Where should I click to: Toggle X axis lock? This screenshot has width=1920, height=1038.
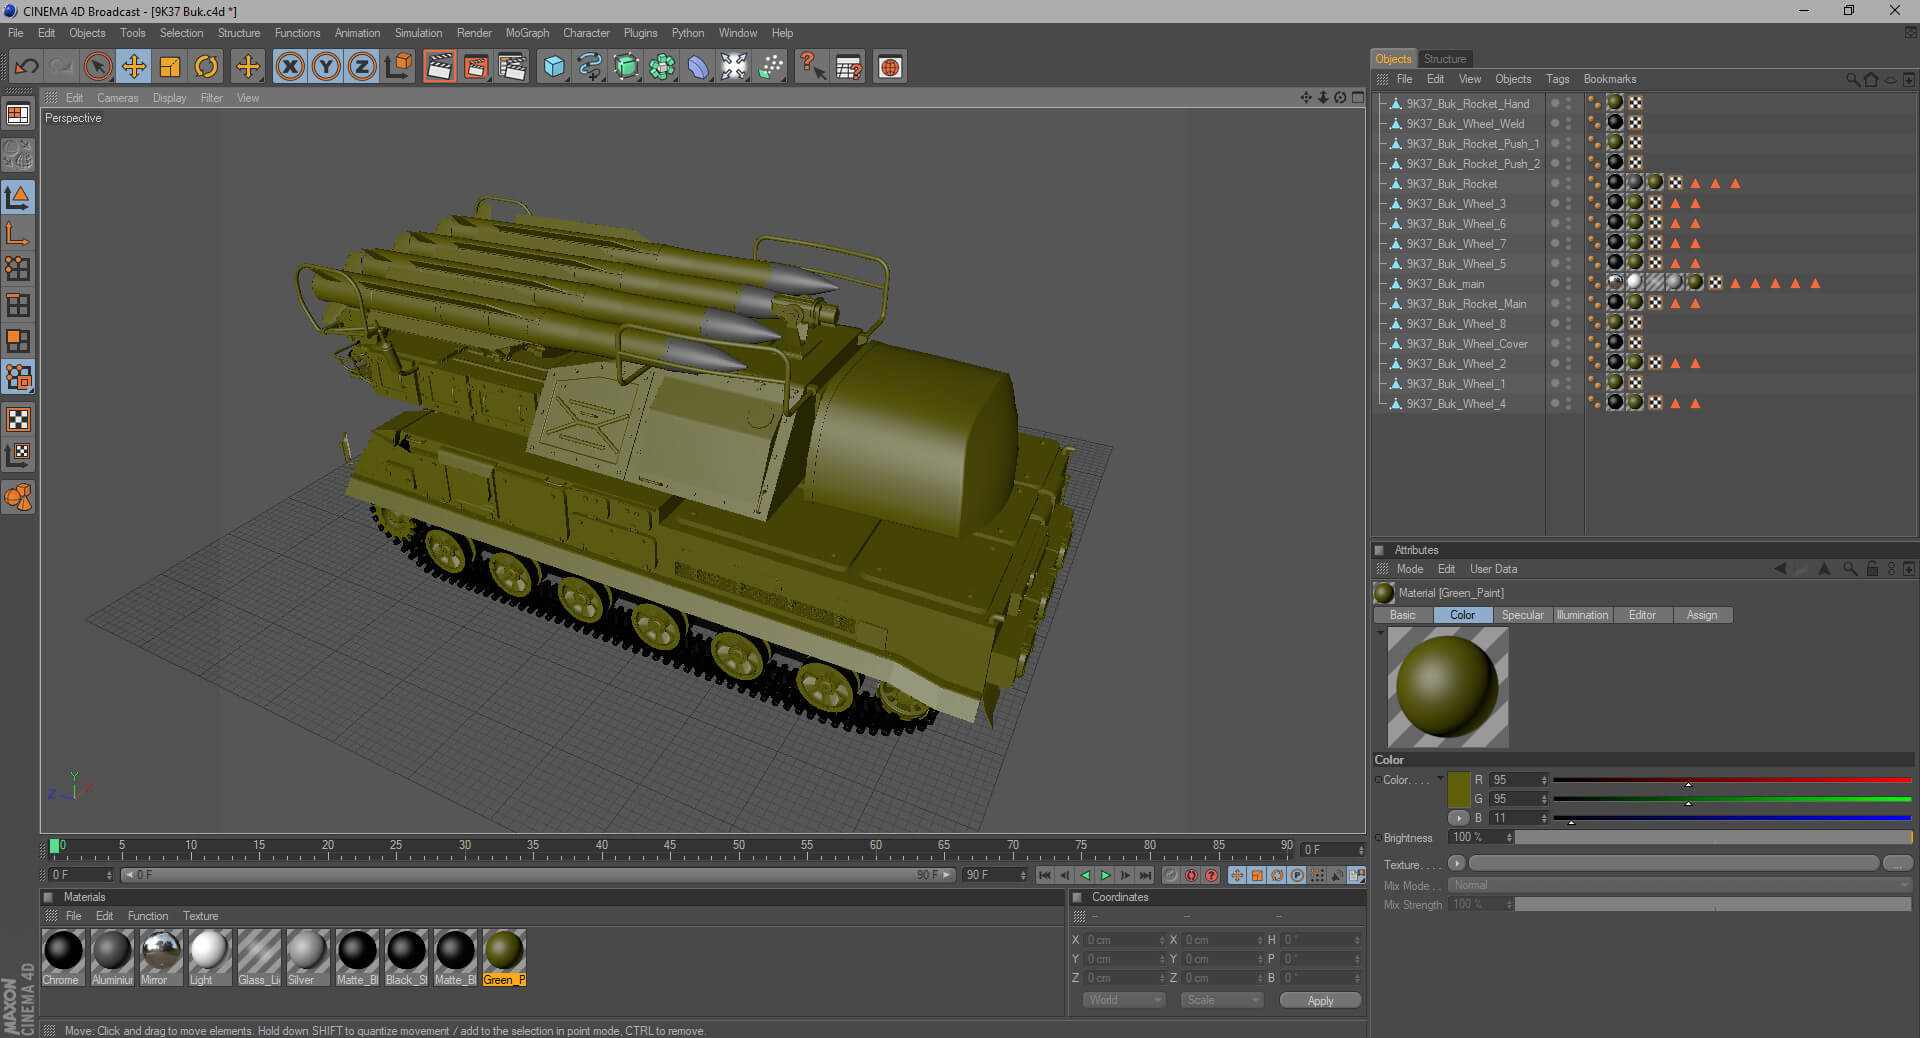pos(289,67)
